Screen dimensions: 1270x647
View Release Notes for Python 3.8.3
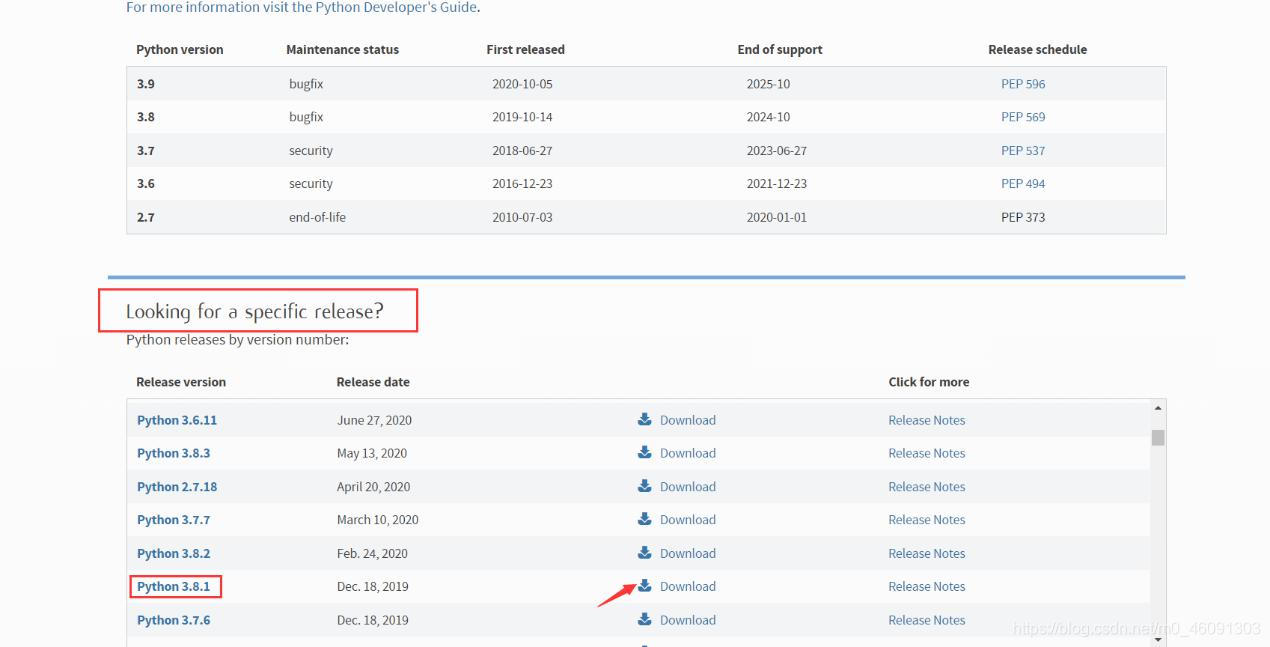coord(927,453)
